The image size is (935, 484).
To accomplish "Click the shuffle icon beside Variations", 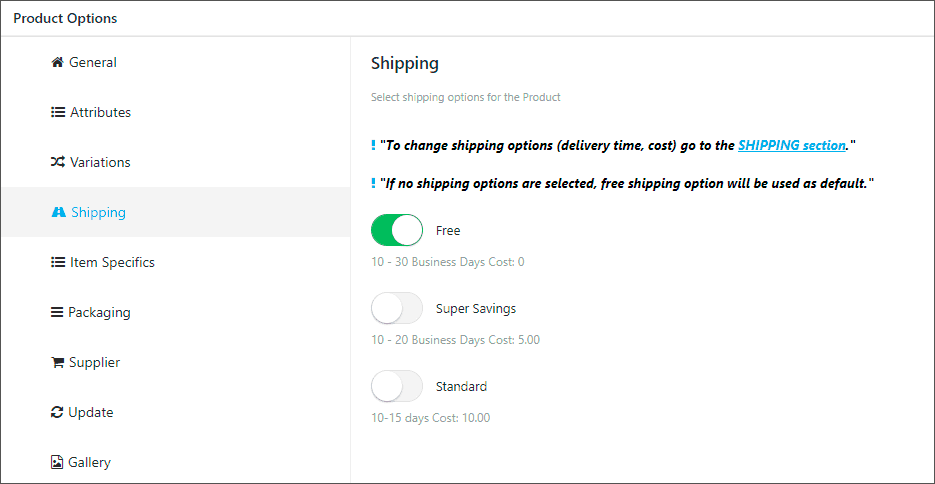I will coord(58,162).
